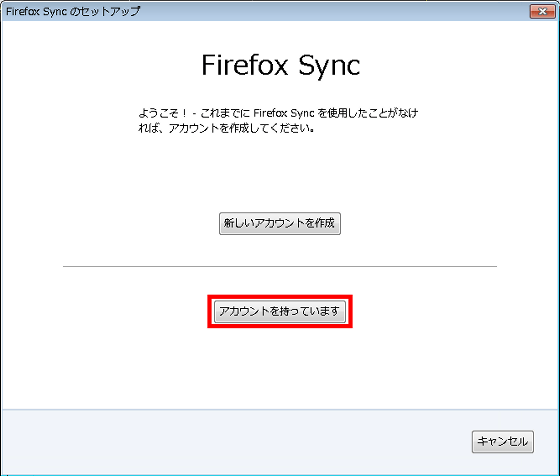560x476 pixels.
Task: Click the welcome line starting with ようこそ！
Action: (278, 113)
